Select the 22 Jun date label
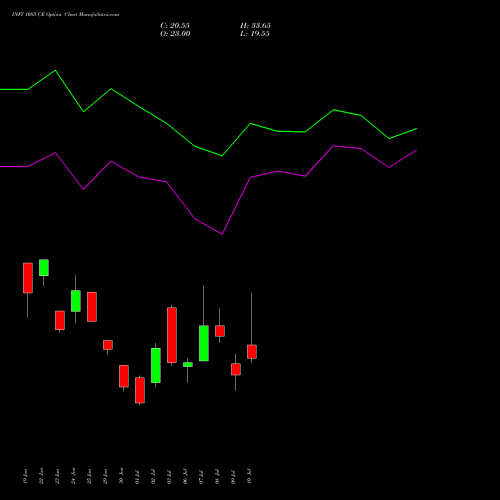Image resolution: width=500 pixels, height=500 pixels. (x=42, y=476)
